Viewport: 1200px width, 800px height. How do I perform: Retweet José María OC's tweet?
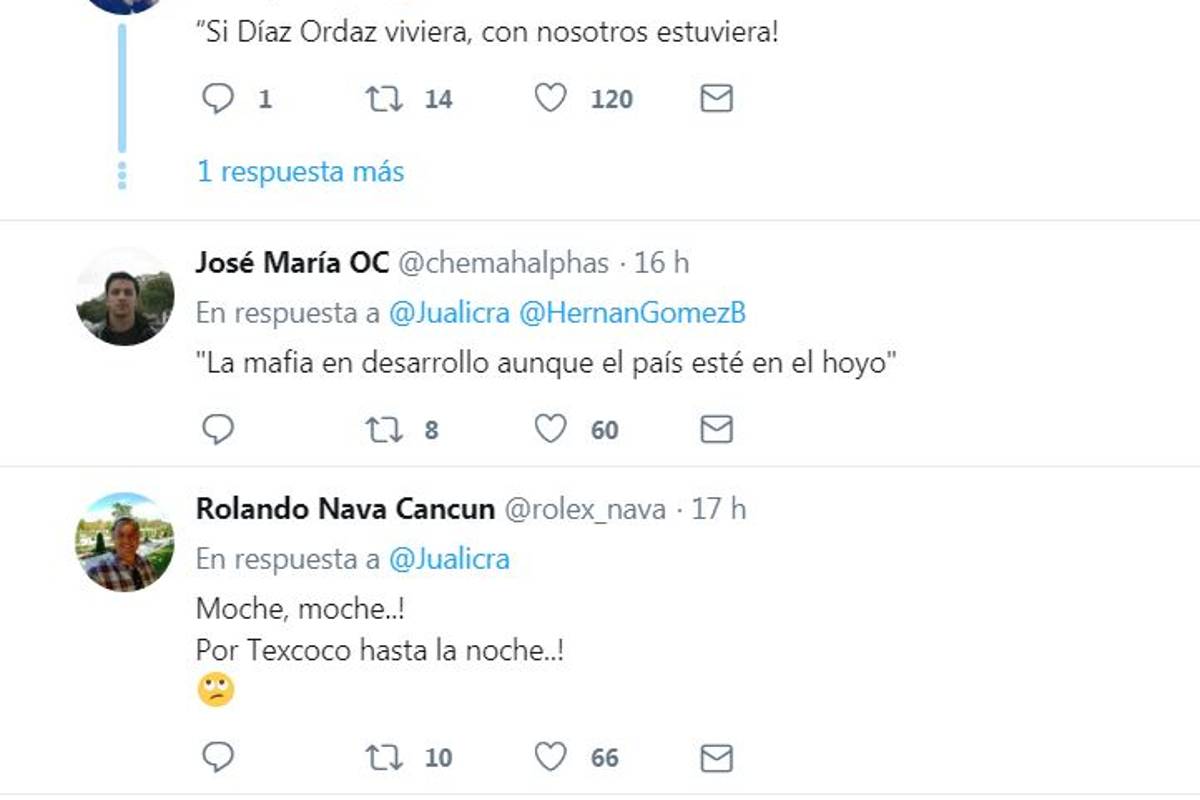coord(384,429)
